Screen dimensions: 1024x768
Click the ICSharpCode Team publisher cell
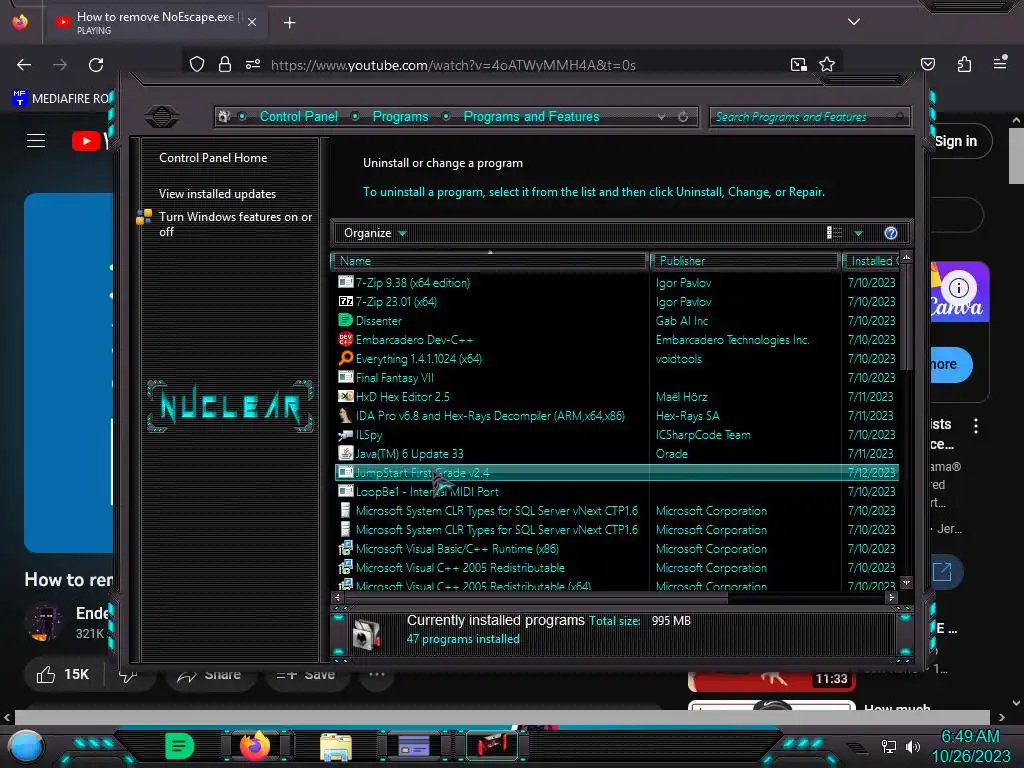(703, 435)
